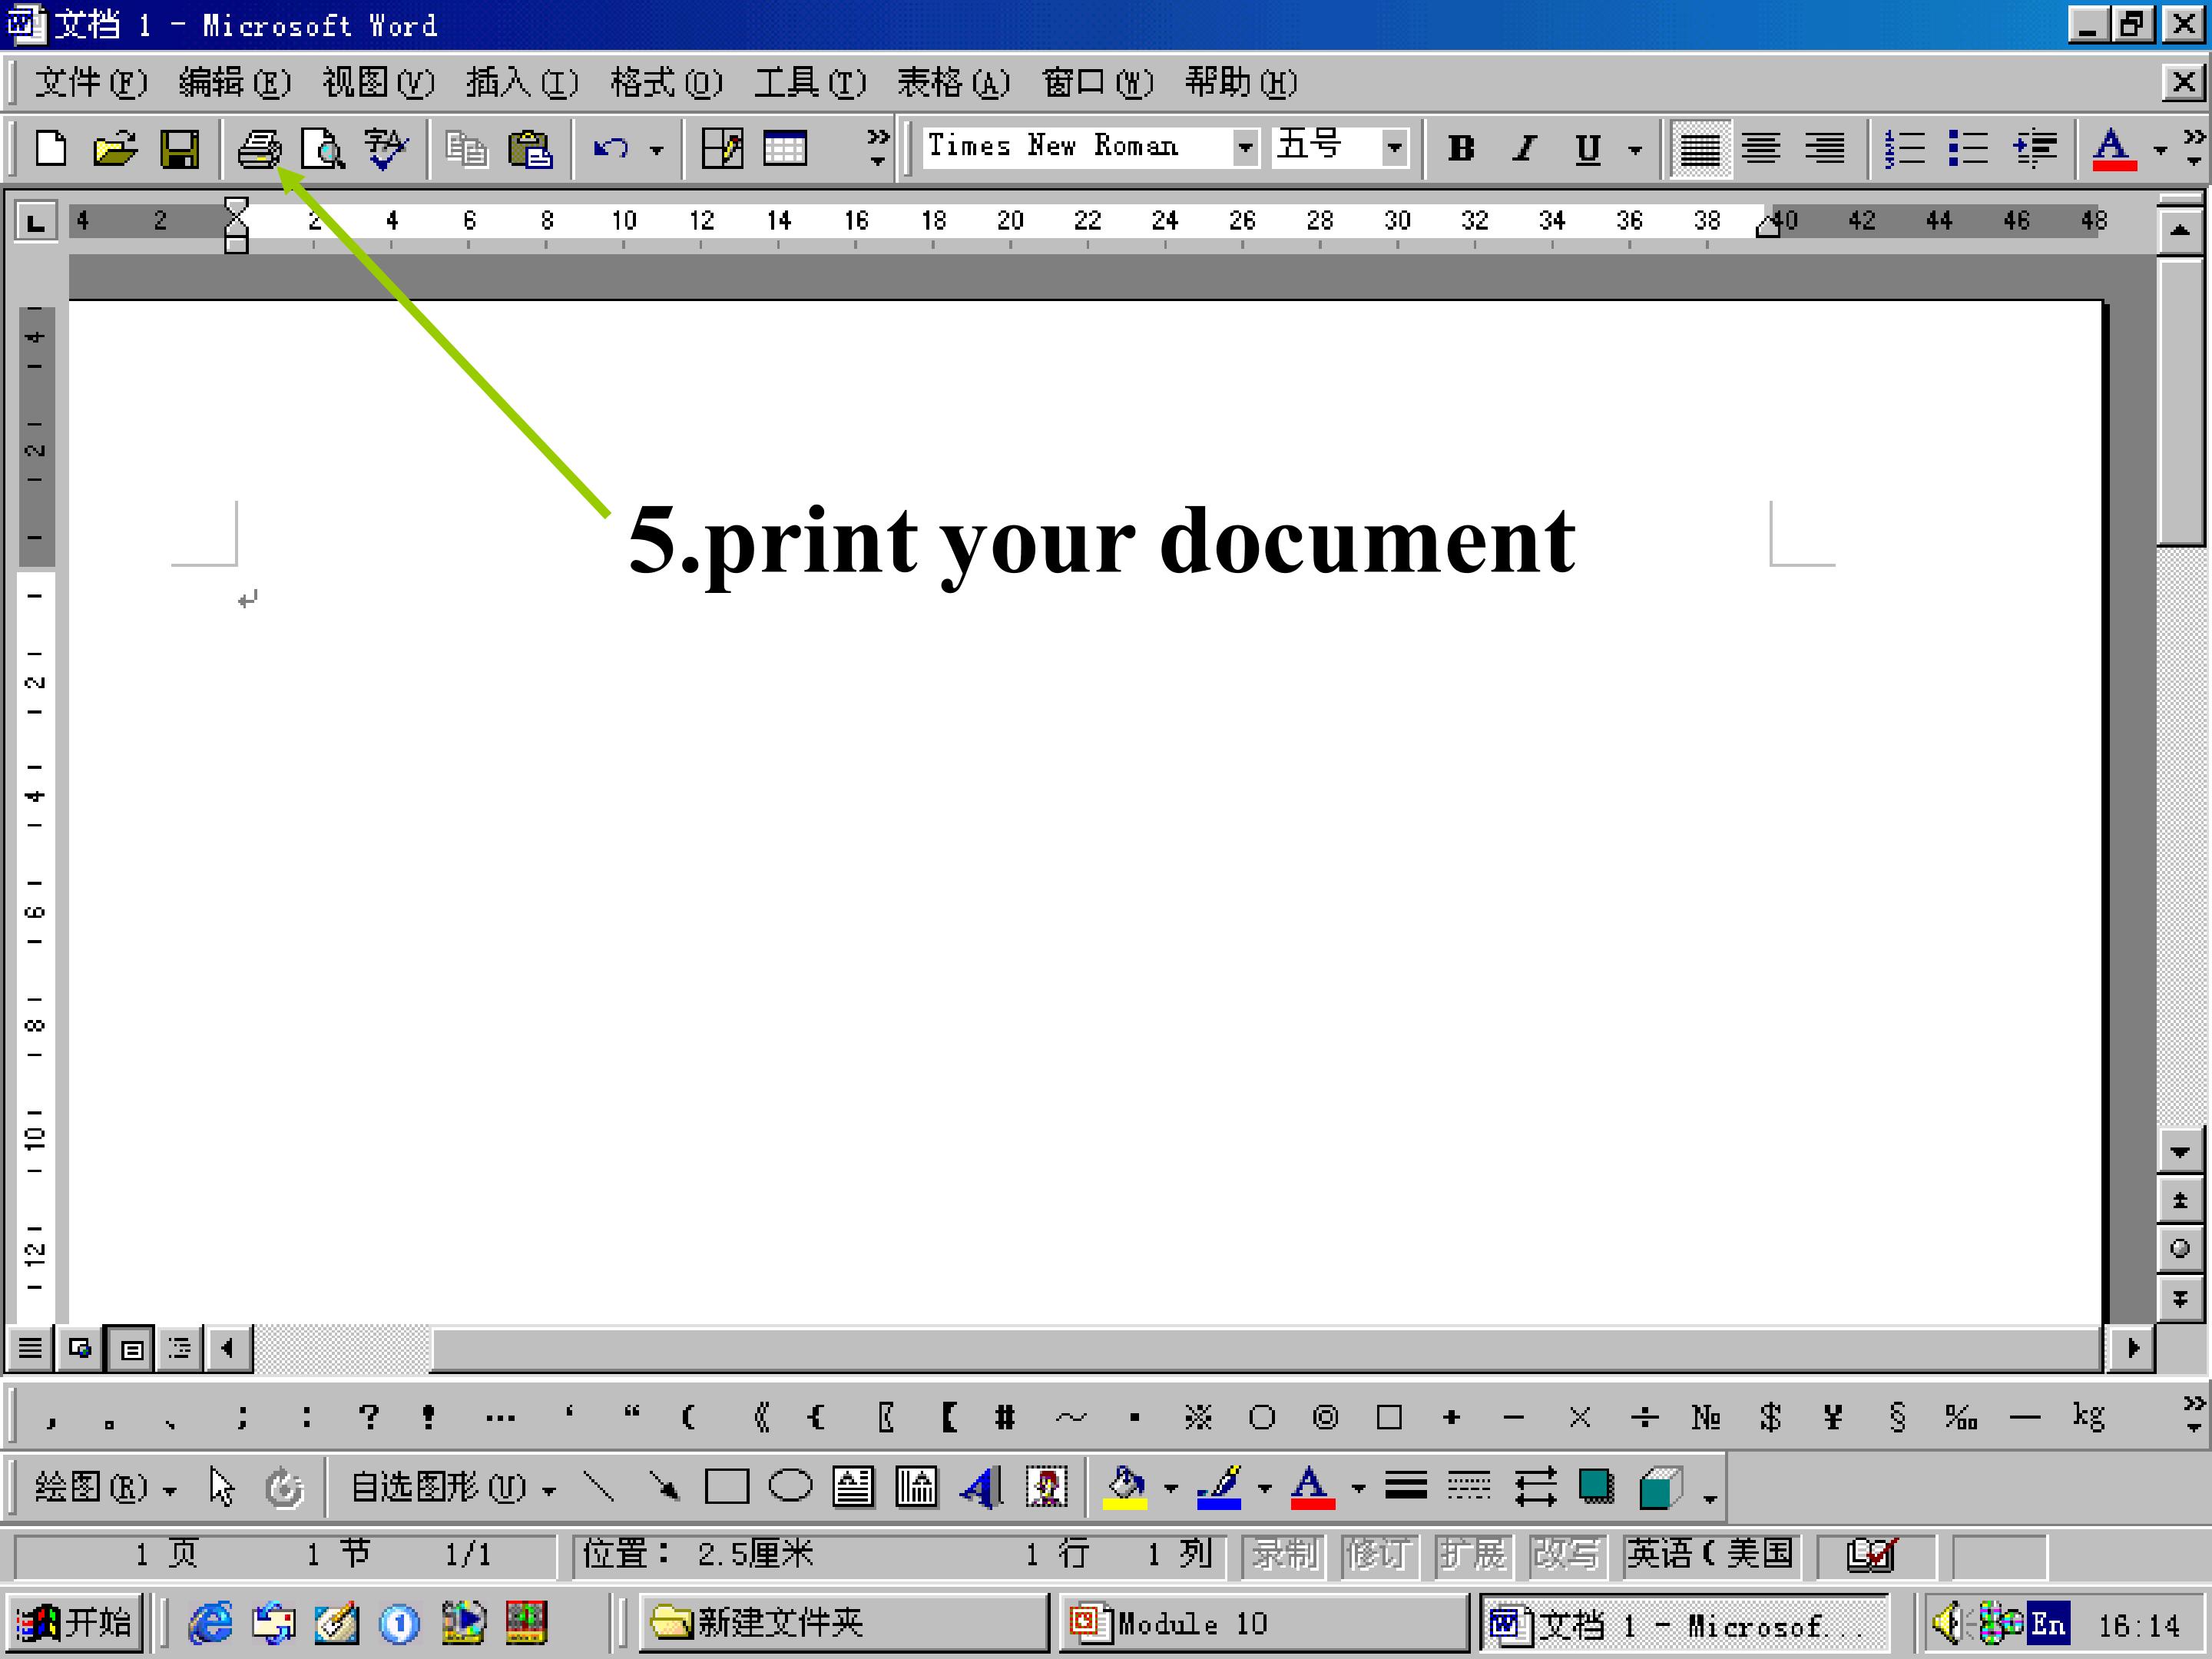Select the Insert WordArt tool
This screenshot has width=2212, height=1659.
click(x=981, y=1488)
